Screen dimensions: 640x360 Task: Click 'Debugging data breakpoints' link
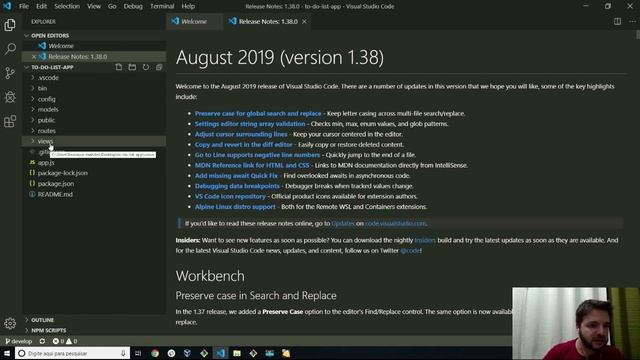[237, 186]
